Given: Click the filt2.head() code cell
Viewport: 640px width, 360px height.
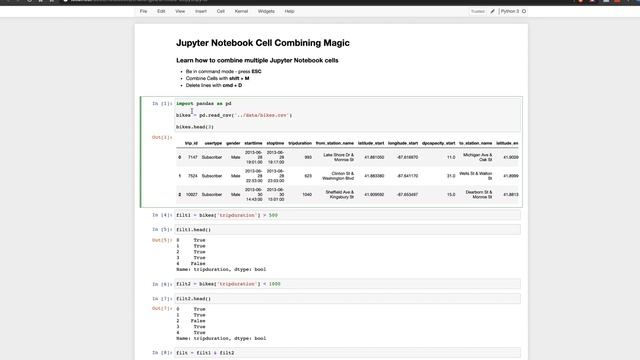Looking at the screenshot, I should pos(348,299).
